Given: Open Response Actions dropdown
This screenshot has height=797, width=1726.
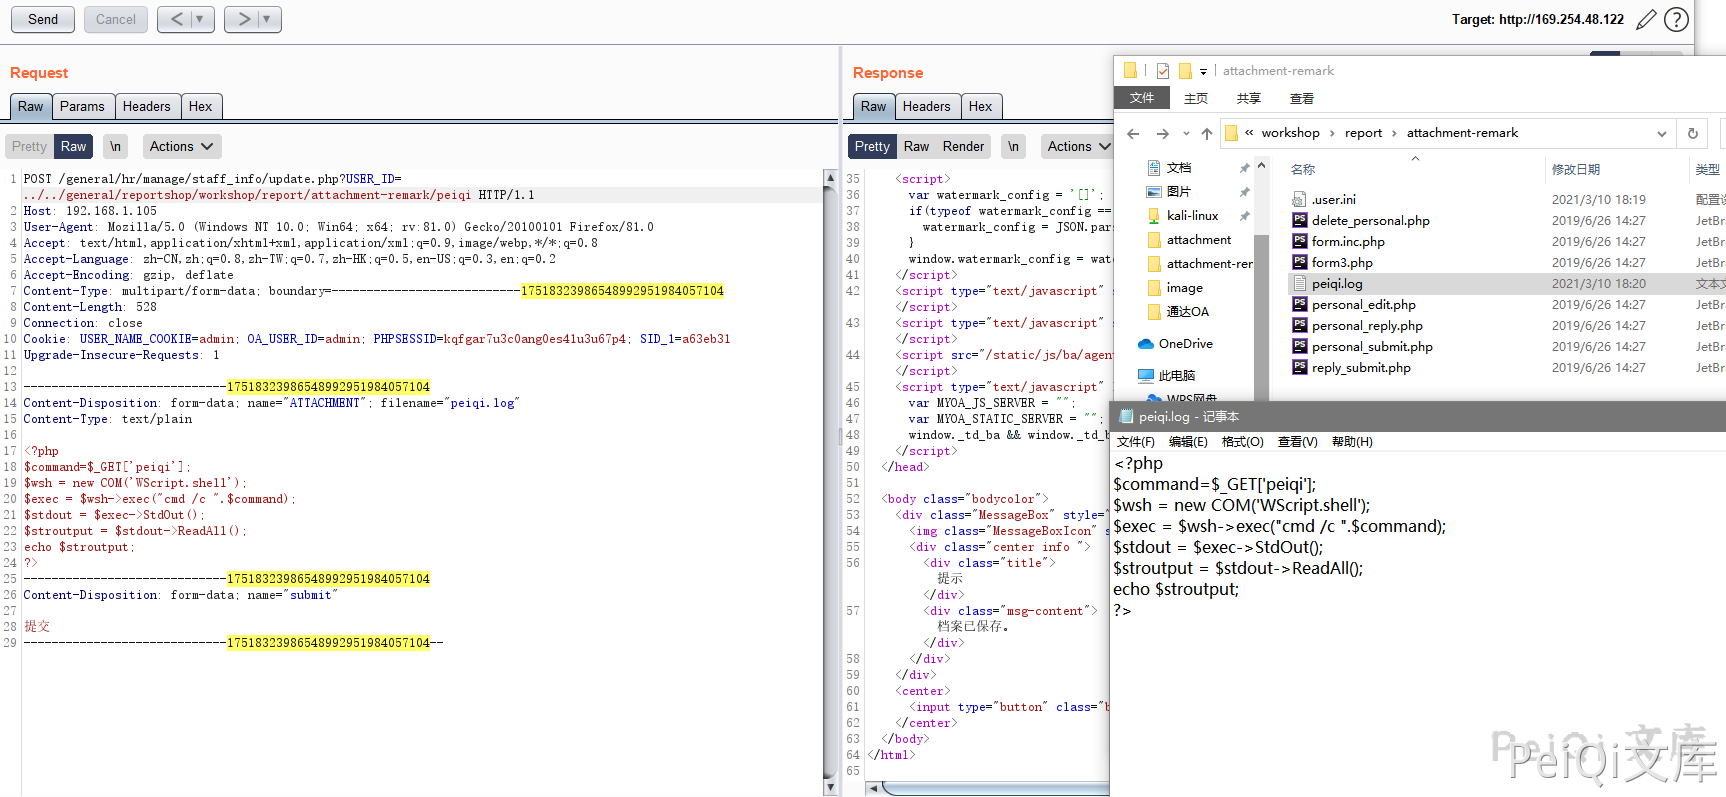Looking at the screenshot, I should (x=1078, y=146).
